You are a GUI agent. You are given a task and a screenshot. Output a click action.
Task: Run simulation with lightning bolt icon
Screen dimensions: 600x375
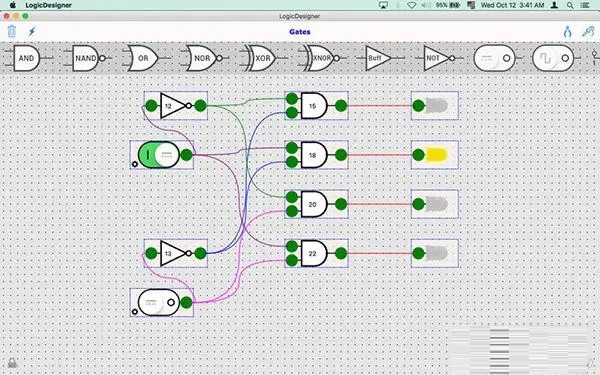coord(32,31)
